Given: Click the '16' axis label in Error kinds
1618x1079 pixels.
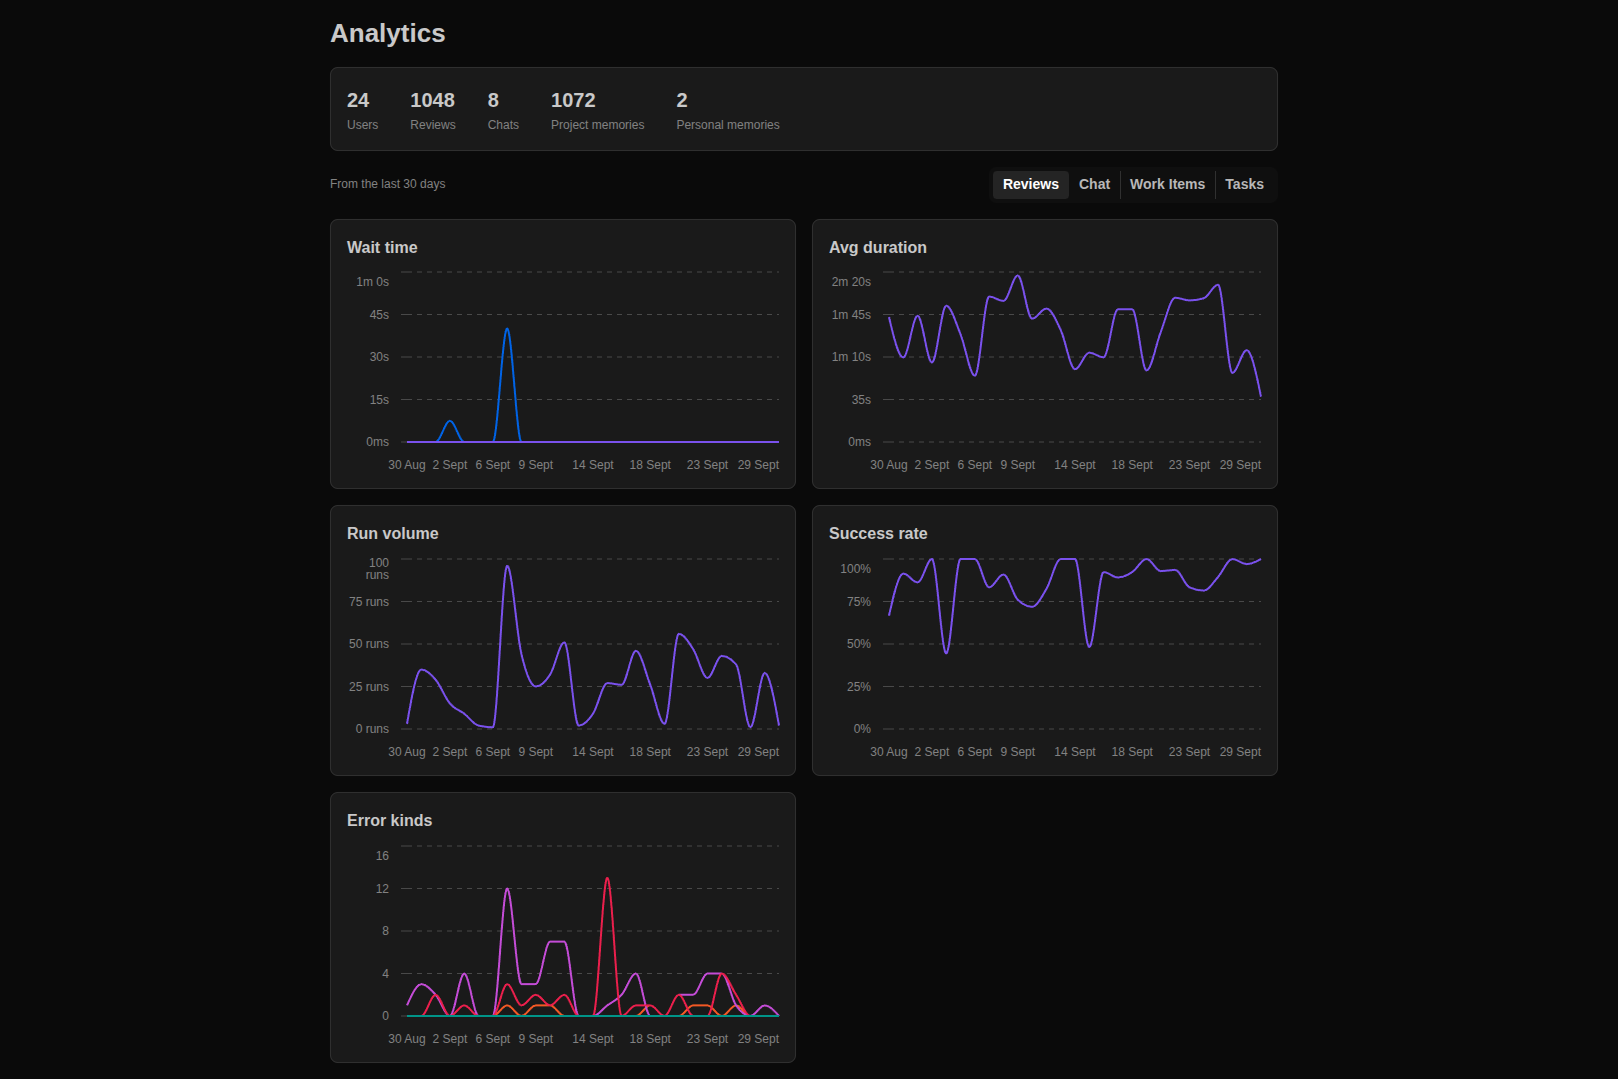Looking at the screenshot, I should (382, 856).
